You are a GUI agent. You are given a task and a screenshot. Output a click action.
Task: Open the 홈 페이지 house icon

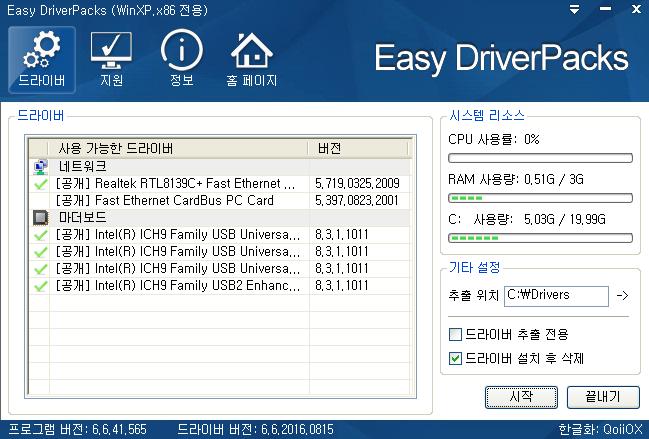point(252,60)
